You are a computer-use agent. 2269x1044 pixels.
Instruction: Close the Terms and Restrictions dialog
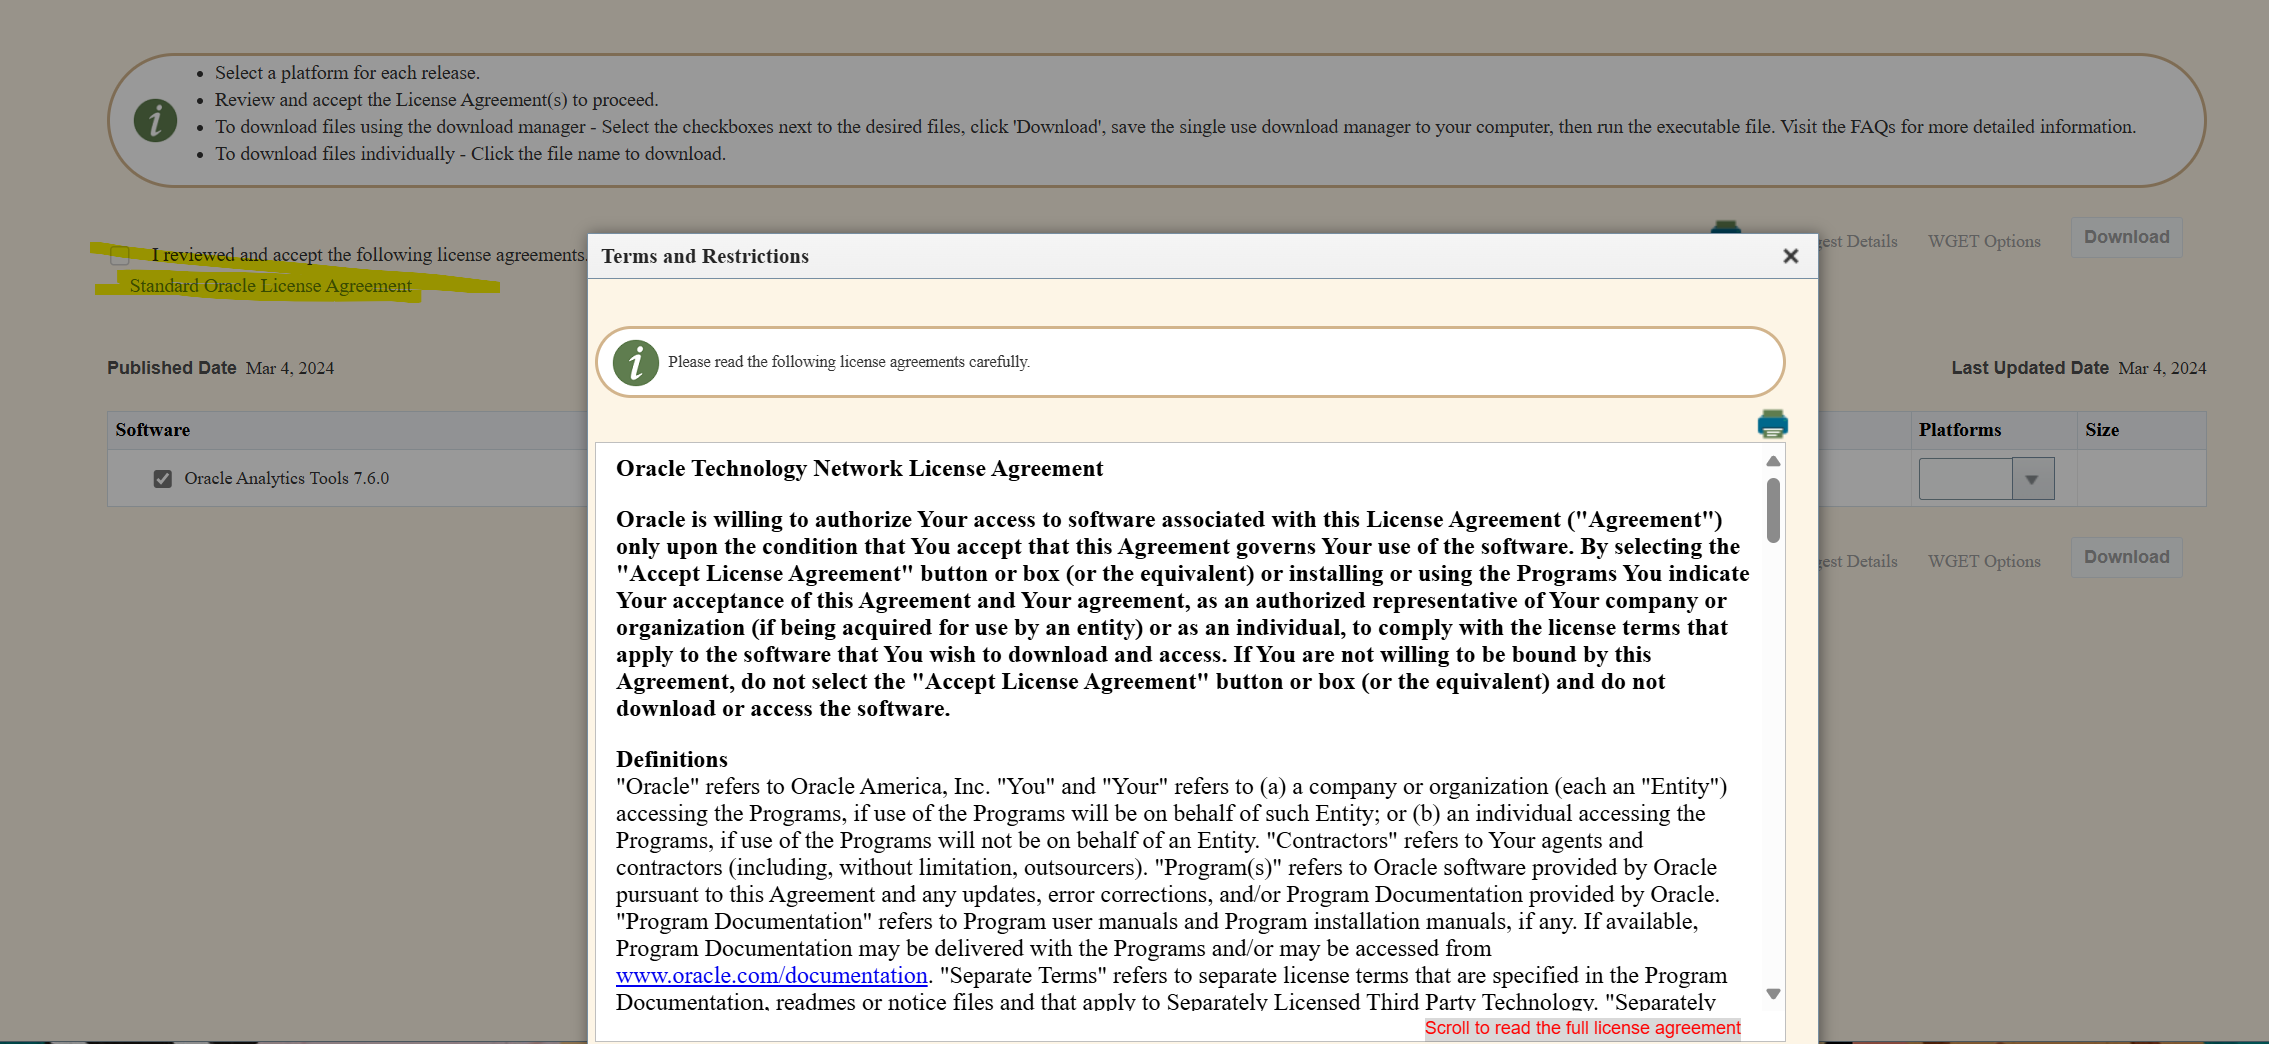[x=1790, y=256]
